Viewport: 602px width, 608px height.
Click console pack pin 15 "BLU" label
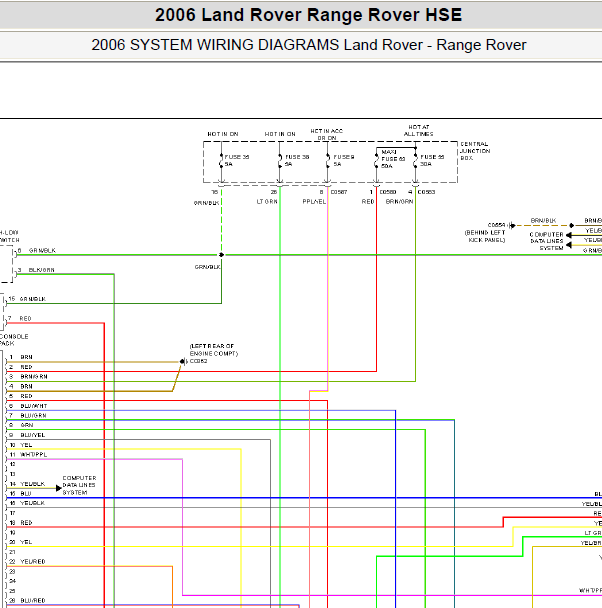(26, 494)
